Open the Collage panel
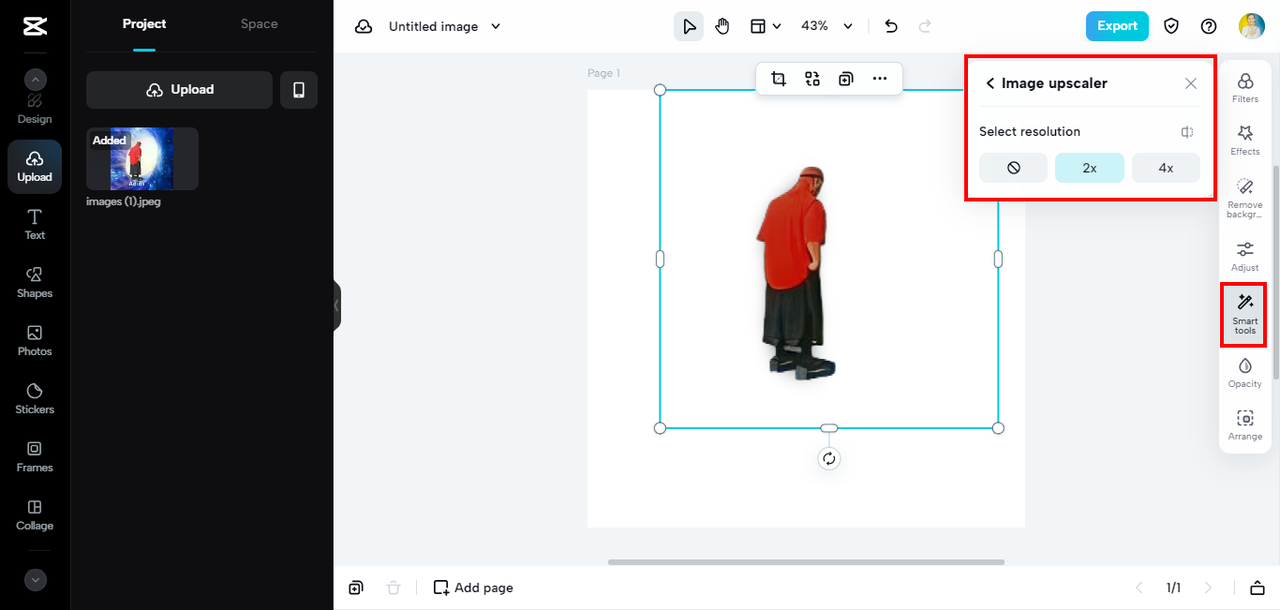 (34, 515)
